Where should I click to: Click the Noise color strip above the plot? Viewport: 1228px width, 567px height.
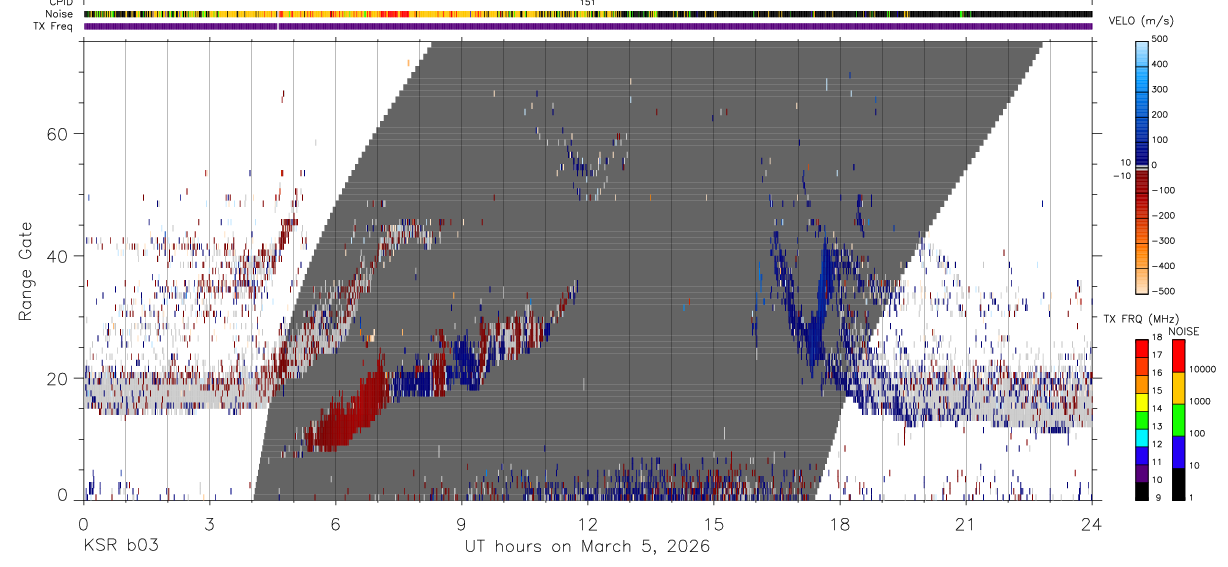(x=587, y=14)
